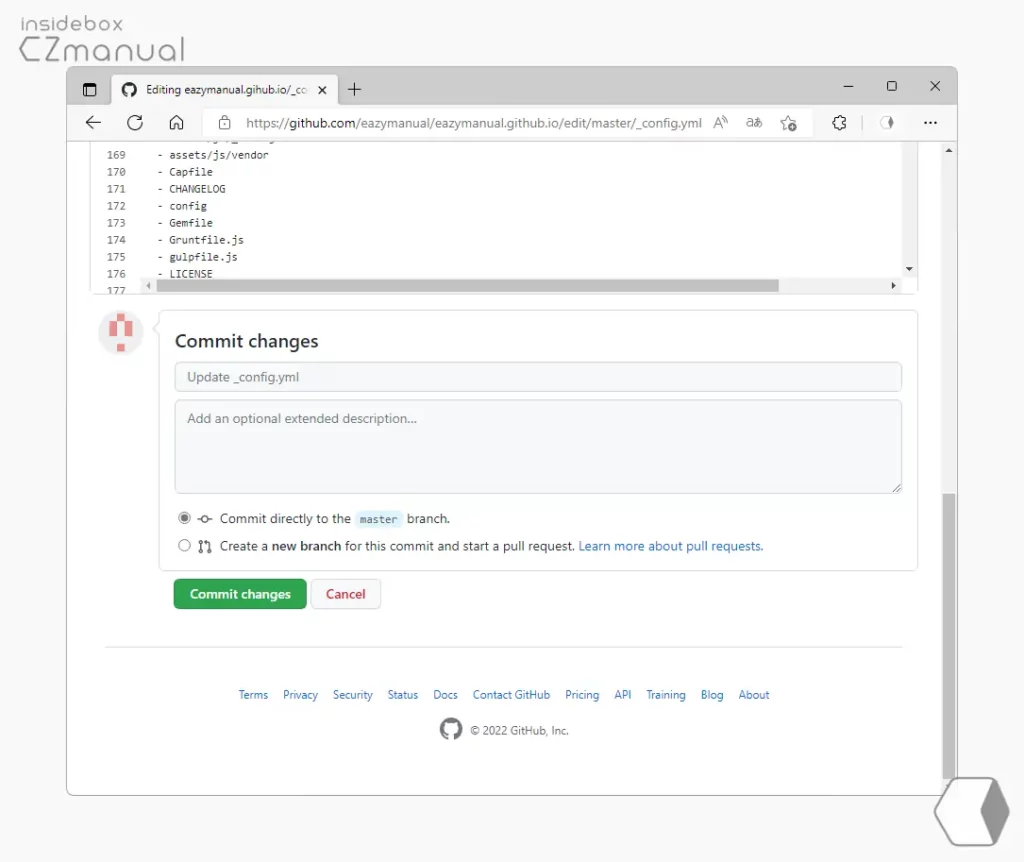Cancel the file edit

click(x=345, y=593)
